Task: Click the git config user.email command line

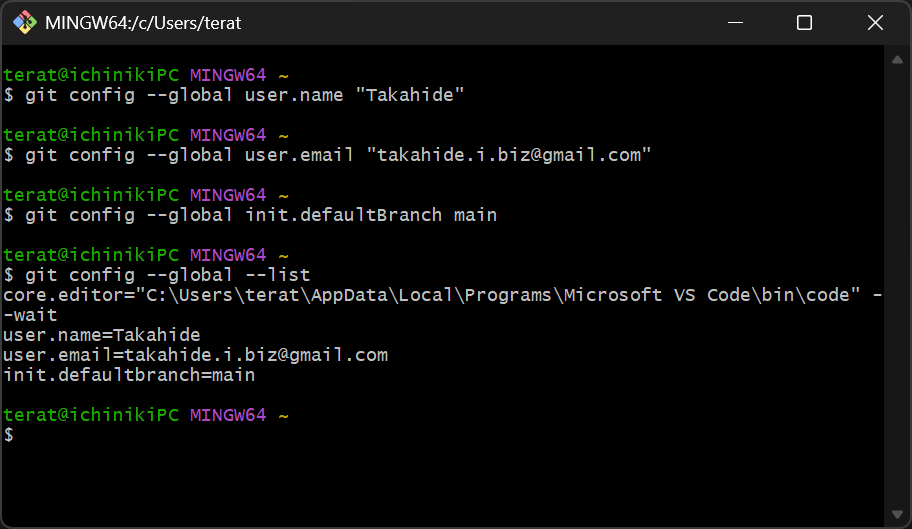Action: (328, 155)
